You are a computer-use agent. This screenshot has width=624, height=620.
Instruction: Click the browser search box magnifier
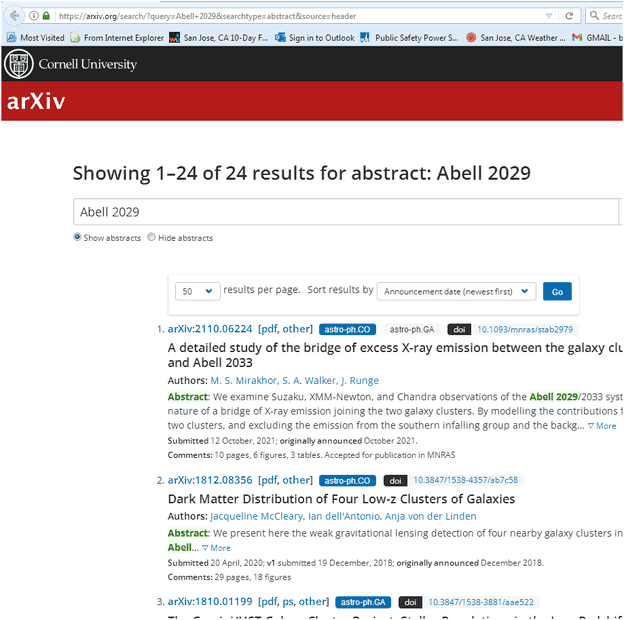(594, 16)
